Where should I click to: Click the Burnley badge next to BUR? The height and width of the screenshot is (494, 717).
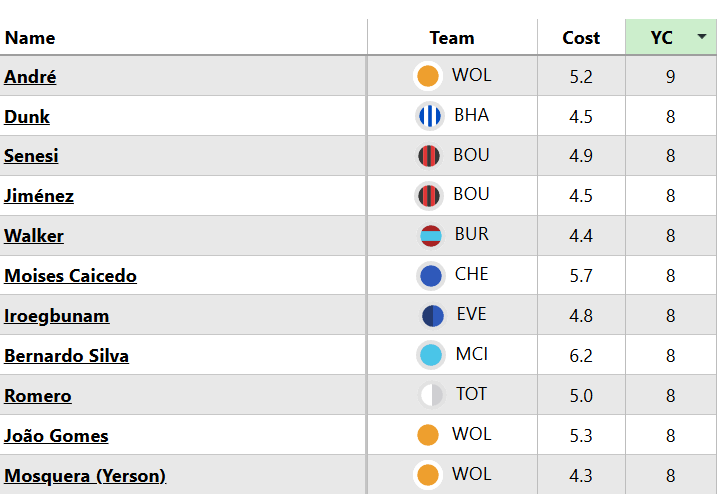point(430,236)
